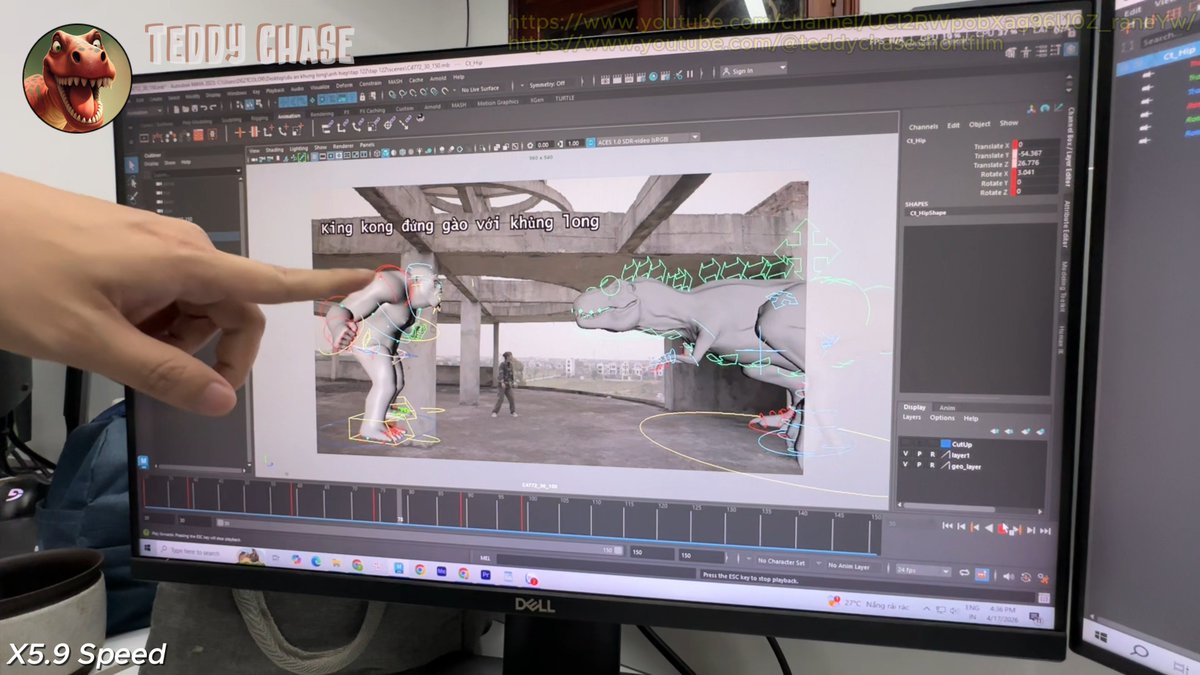Click Go to start of playback range button
This screenshot has width=1200, height=675.
tap(947, 526)
